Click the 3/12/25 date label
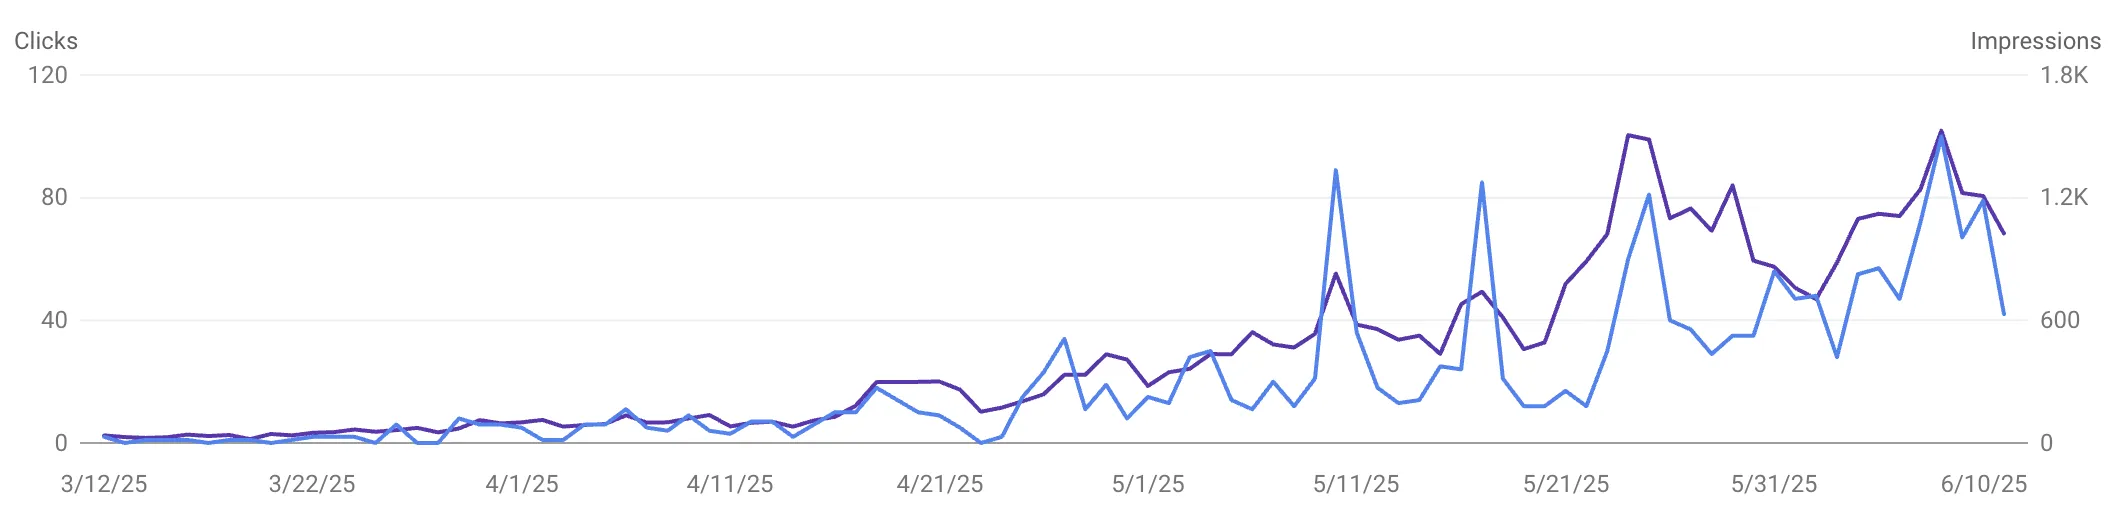Screen dimensions: 2112x510 click(104, 484)
